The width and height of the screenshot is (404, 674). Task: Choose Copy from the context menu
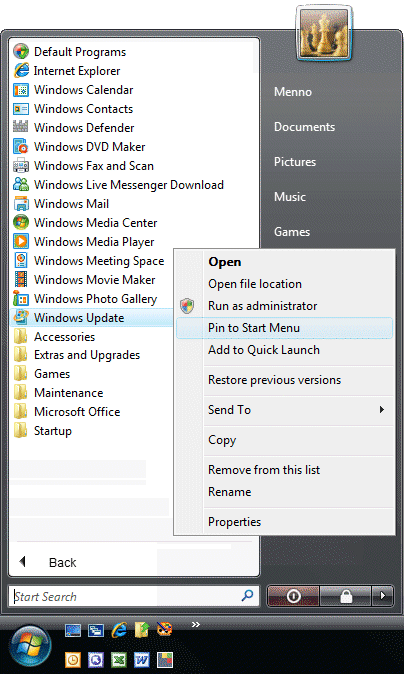tap(284, 440)
